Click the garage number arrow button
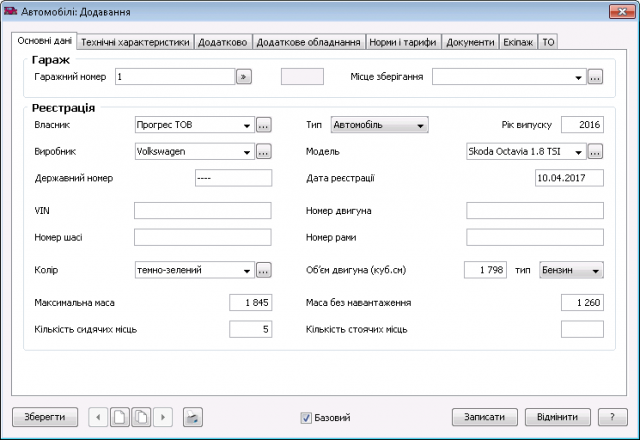 click(x=243, y=76)
